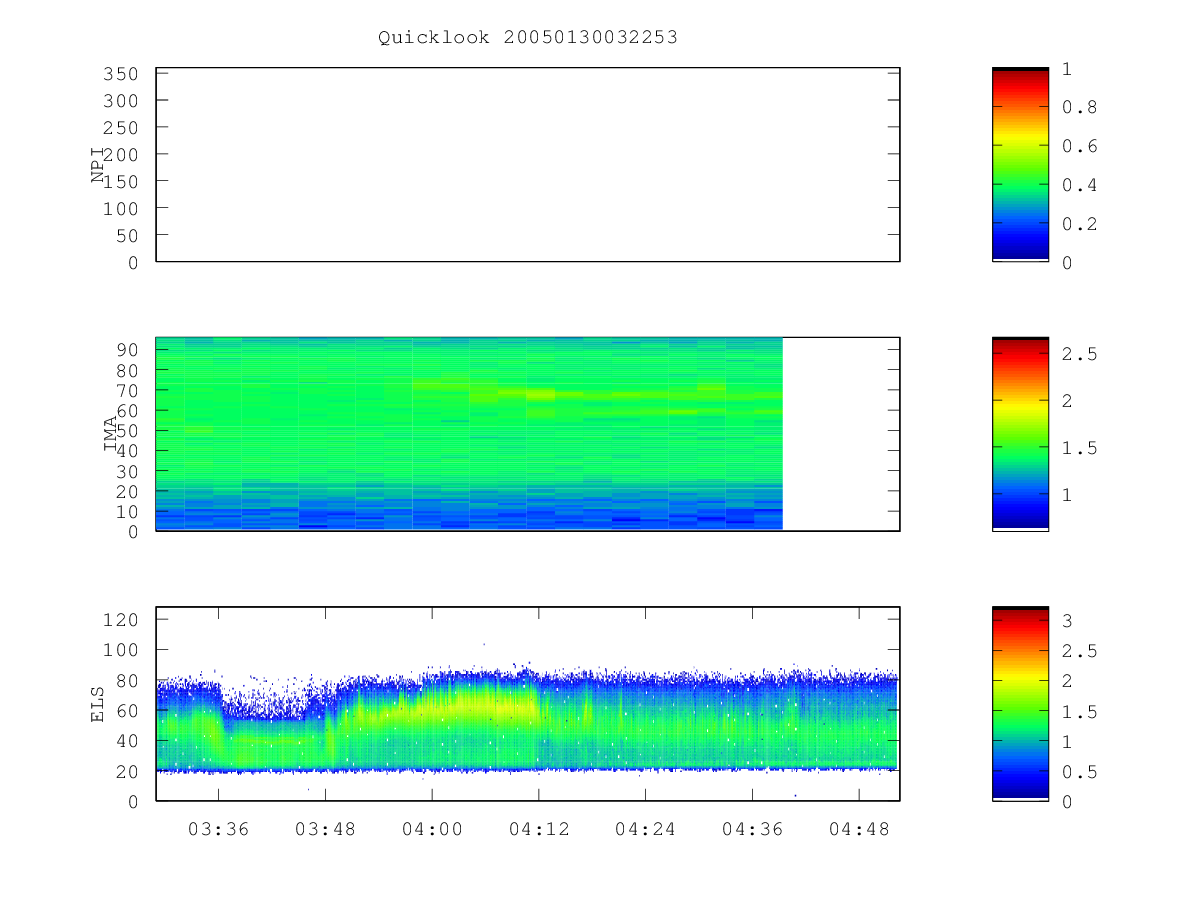Screen dimensions: 1200x900
Task: Click the 04:00 time tick label
Action: point(432,829)
